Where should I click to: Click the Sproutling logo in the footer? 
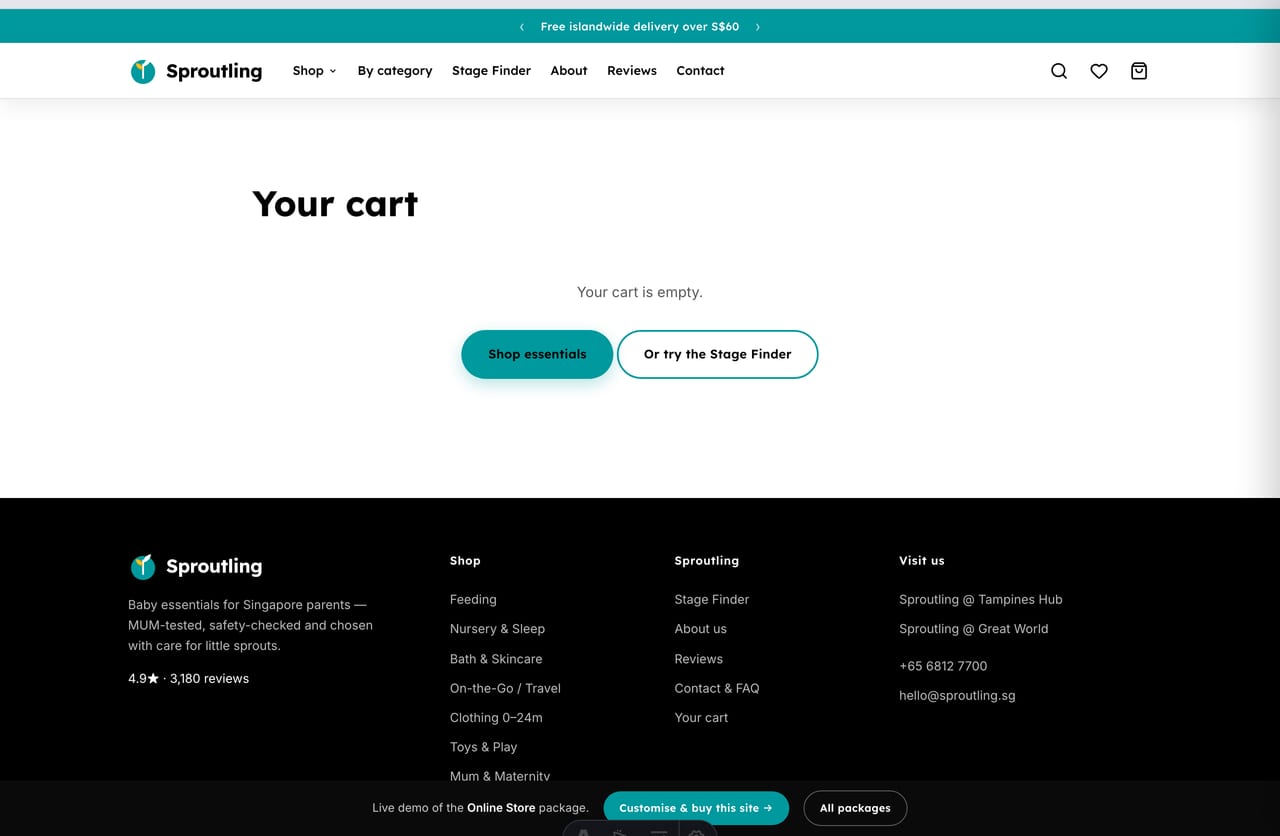(x=196, y=566)
